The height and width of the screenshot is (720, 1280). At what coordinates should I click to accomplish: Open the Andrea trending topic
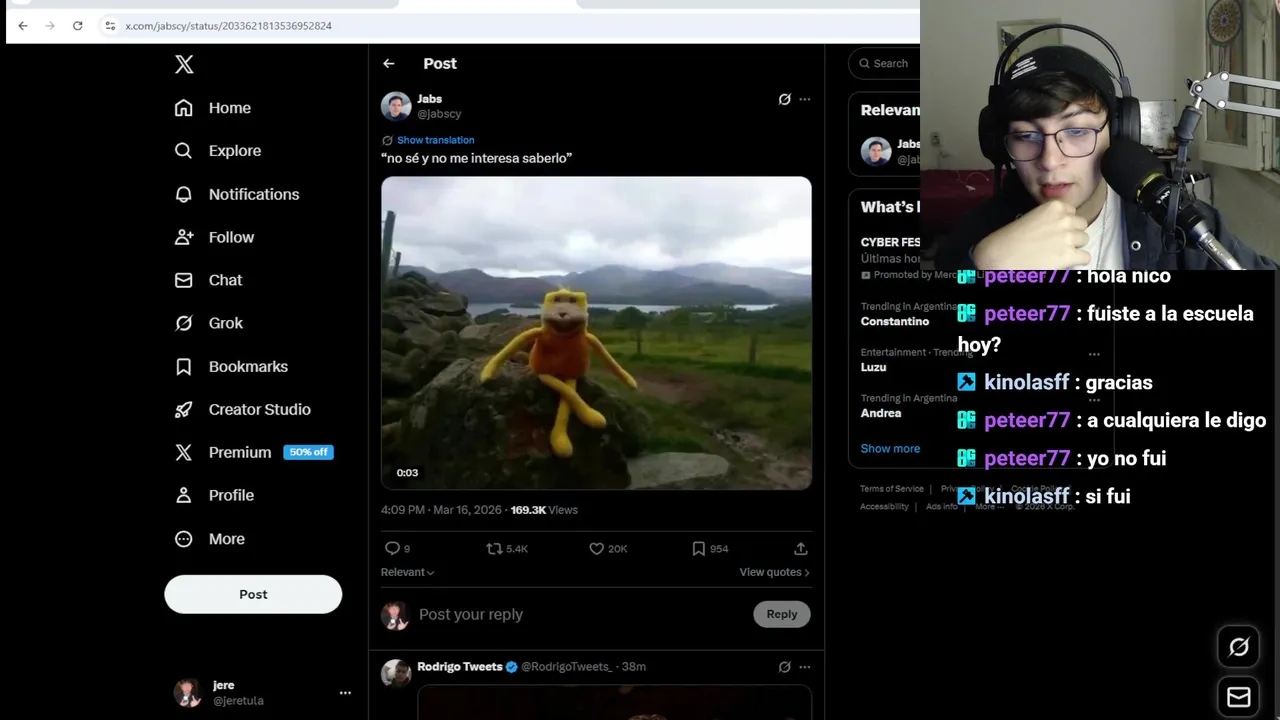click(881, 413)
